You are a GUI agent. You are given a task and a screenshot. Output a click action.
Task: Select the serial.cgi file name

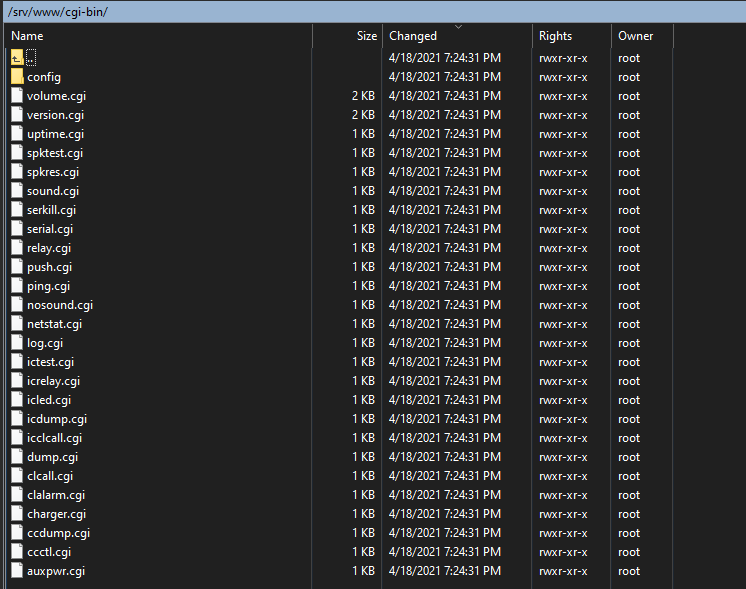coord(50,229)
